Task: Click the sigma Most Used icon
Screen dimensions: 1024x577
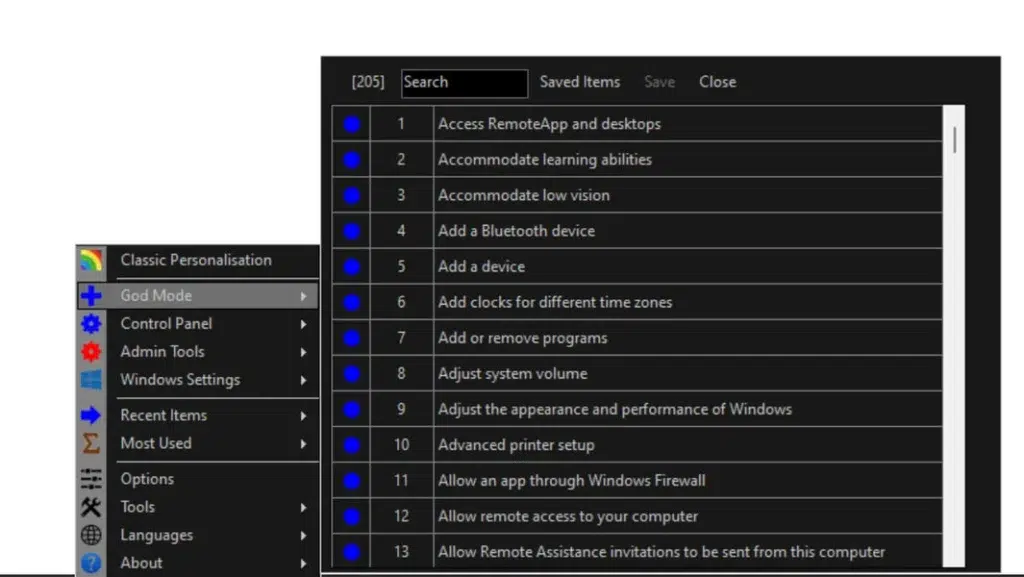Action: click(x=91, y=443)
